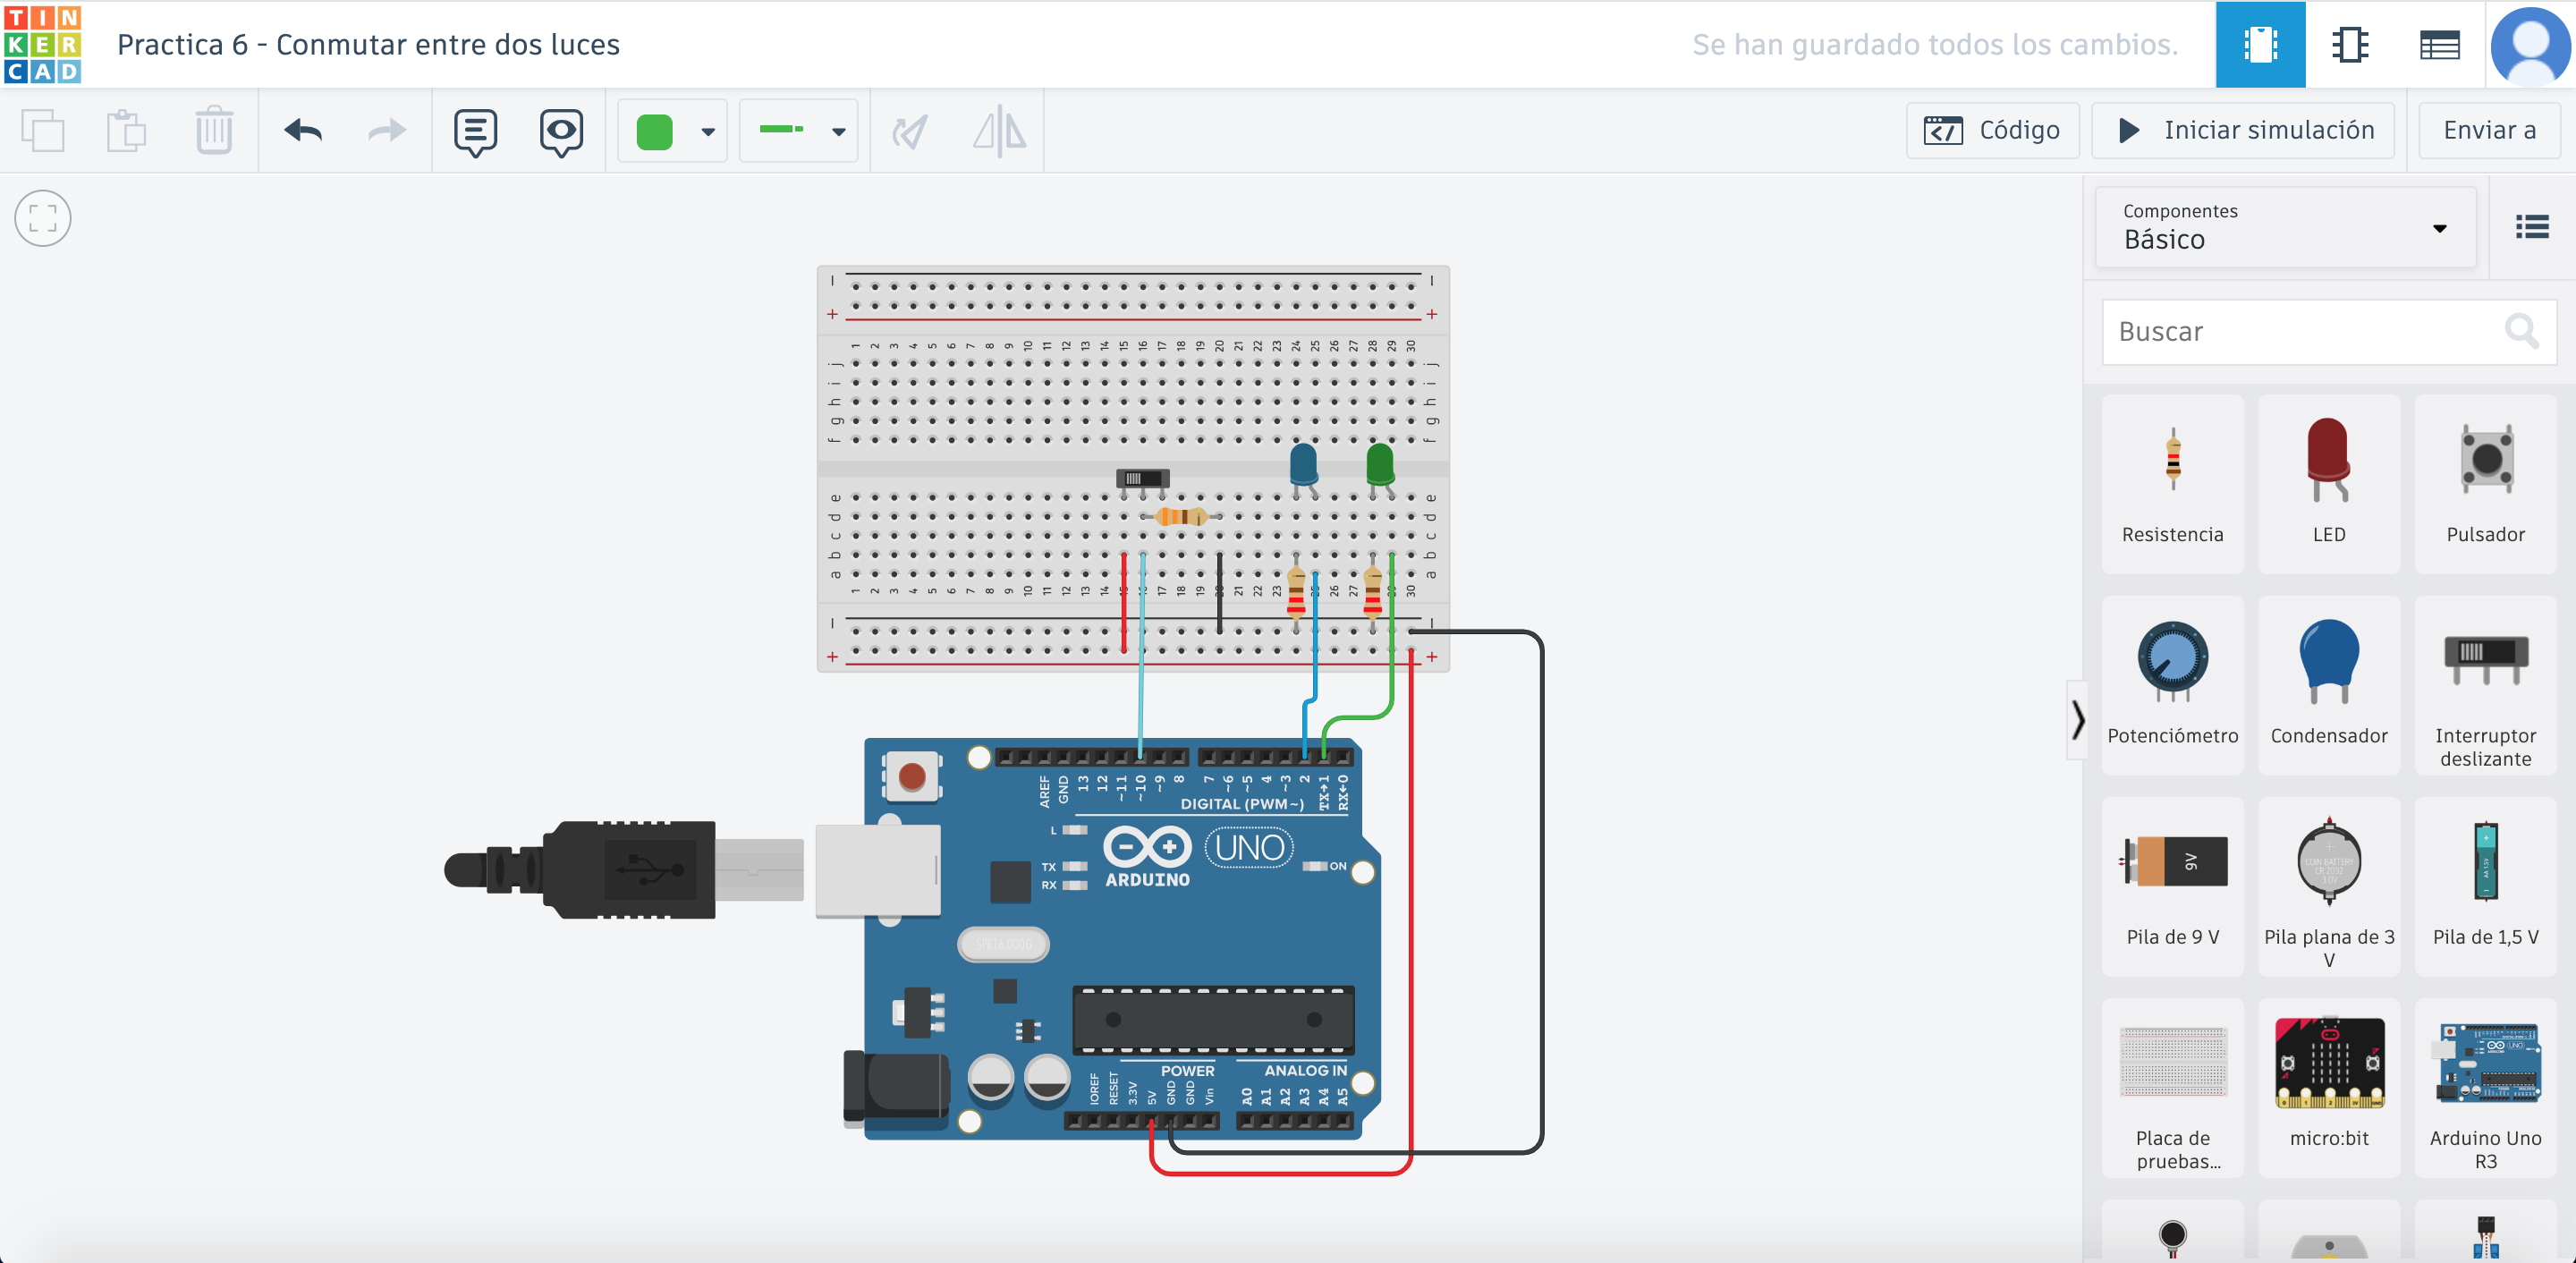Screen dimensions: 2576x1263
Task: Click the zoom to fit icon
Action: pos(43,218)
